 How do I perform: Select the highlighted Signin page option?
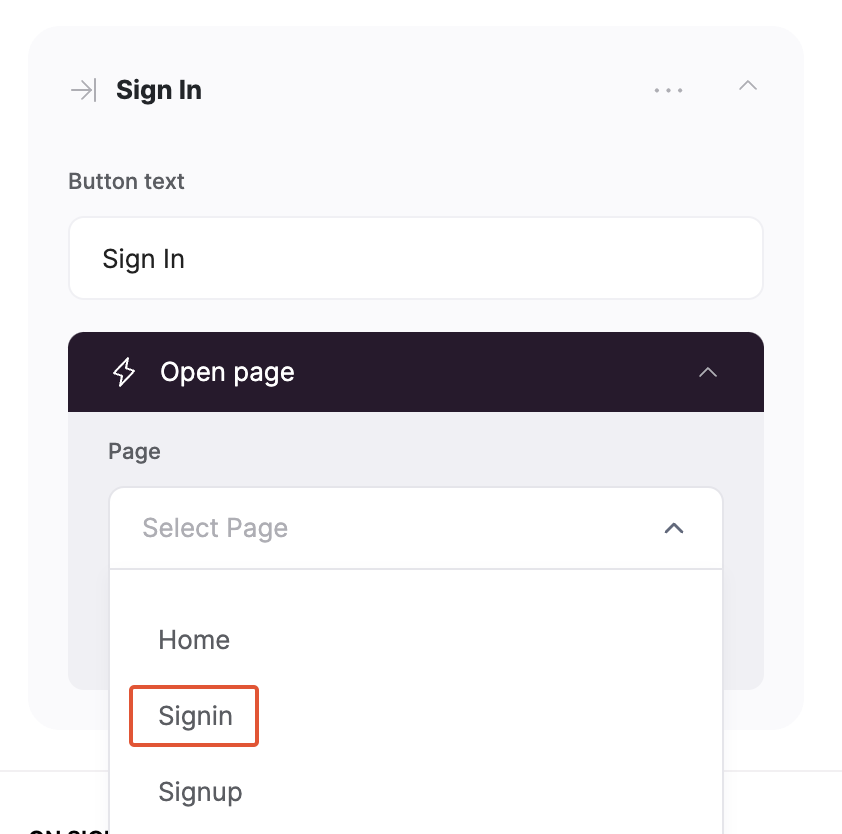193,715
